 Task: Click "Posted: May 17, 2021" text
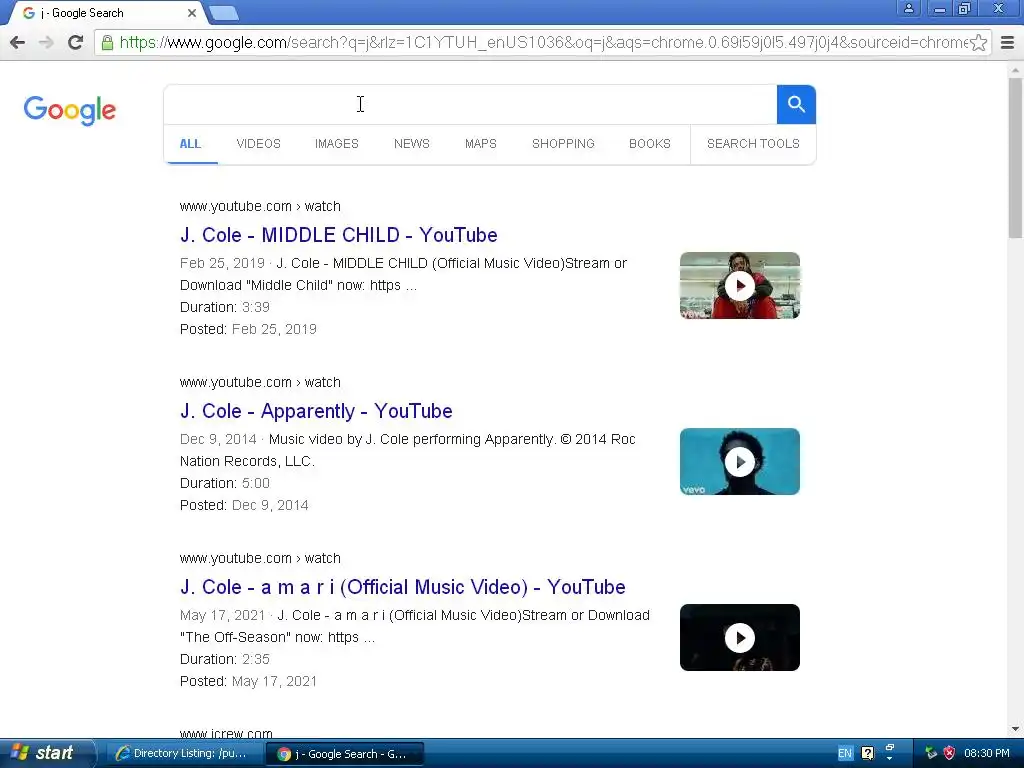point(248,681)
